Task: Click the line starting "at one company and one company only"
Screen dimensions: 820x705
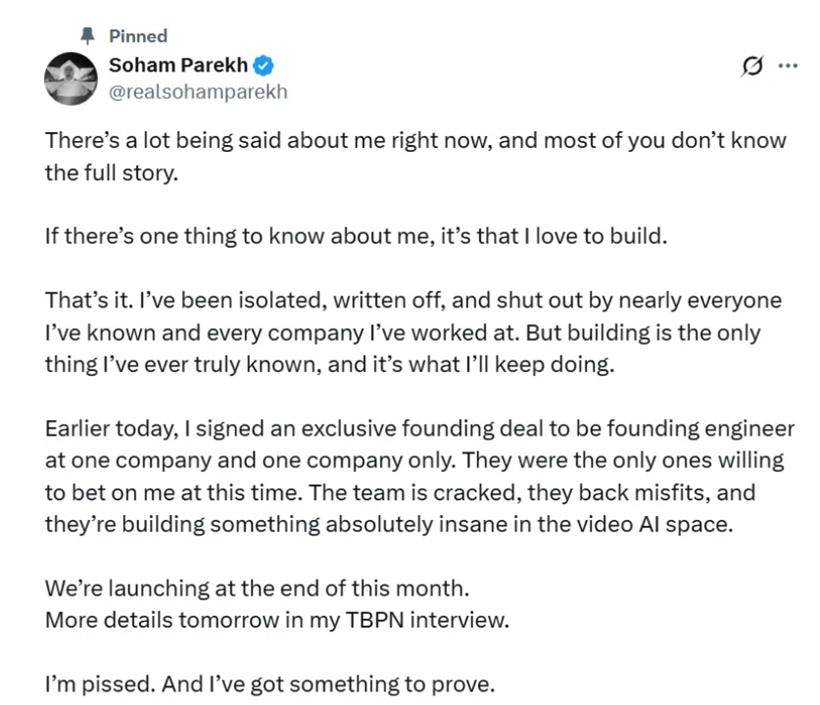Action: click(415, 461)
